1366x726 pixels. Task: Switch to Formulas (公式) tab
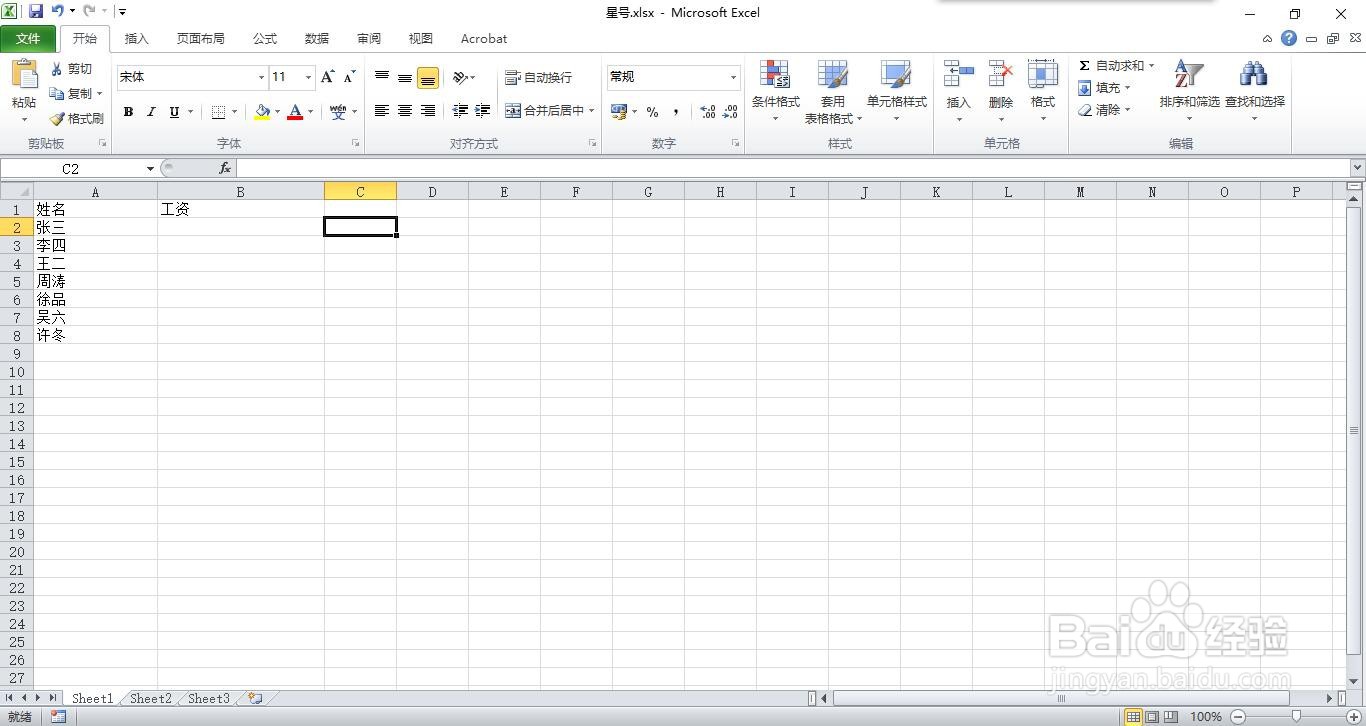pyautogui.click(x=264, y=38)
